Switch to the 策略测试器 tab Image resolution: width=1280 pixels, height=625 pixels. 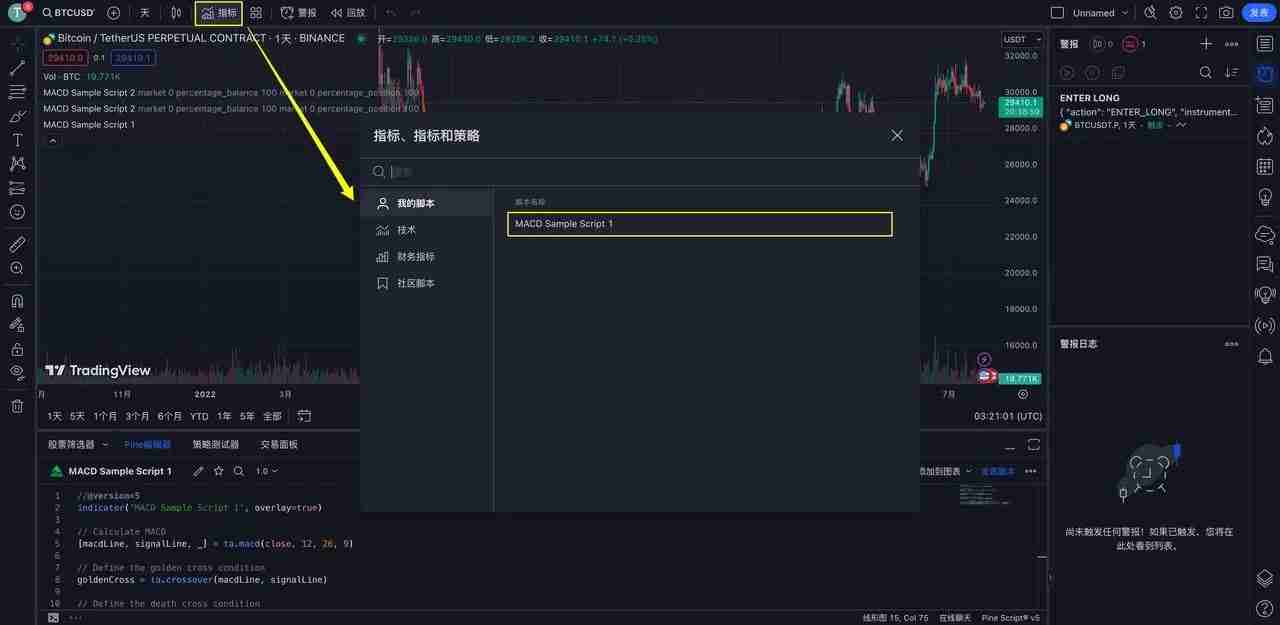pyautogui.click(x=216, y=444)
